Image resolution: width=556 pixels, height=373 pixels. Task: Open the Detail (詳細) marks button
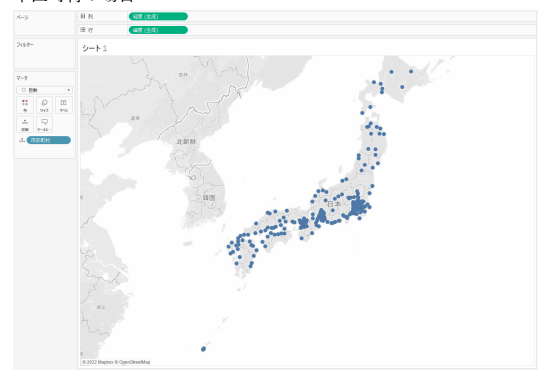click(25, 124)
